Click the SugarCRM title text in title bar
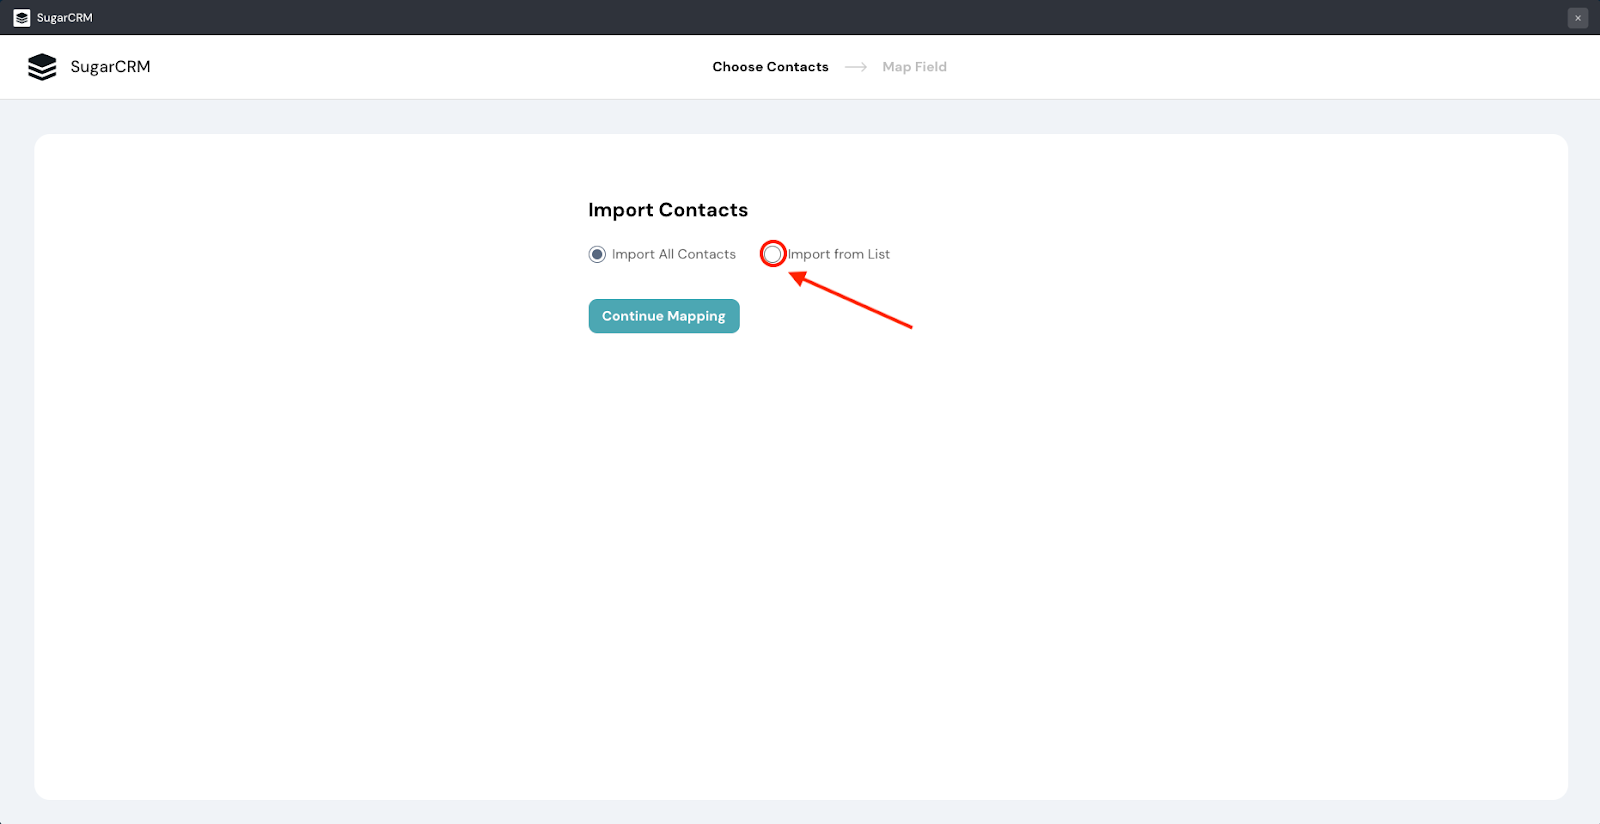Image resolution: width=1600 pixels, height=824 pixels. tap(64, 18)
